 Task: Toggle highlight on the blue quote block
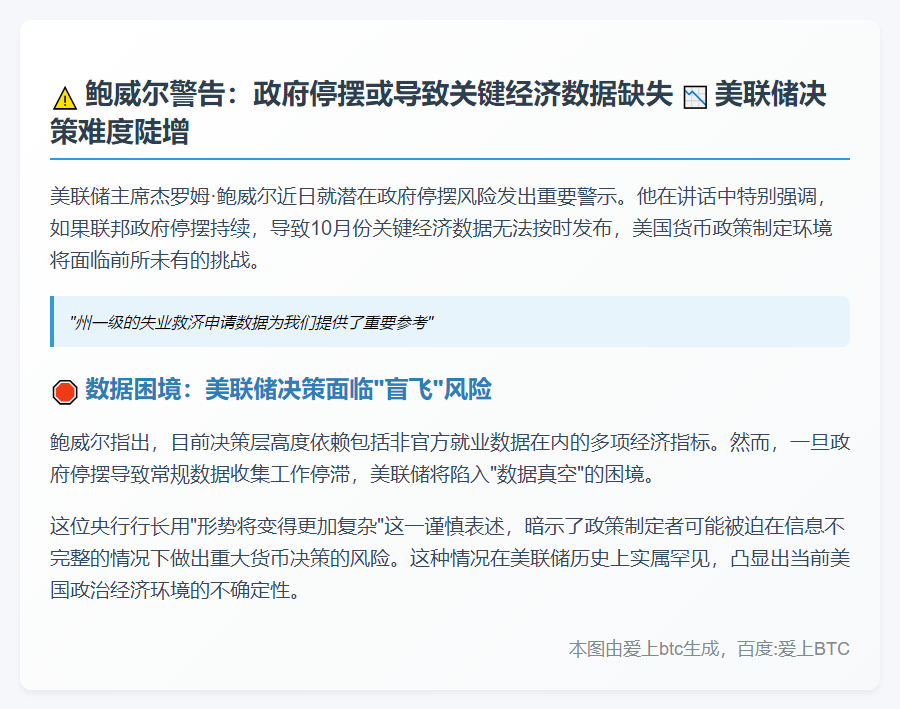coord(450,321)
